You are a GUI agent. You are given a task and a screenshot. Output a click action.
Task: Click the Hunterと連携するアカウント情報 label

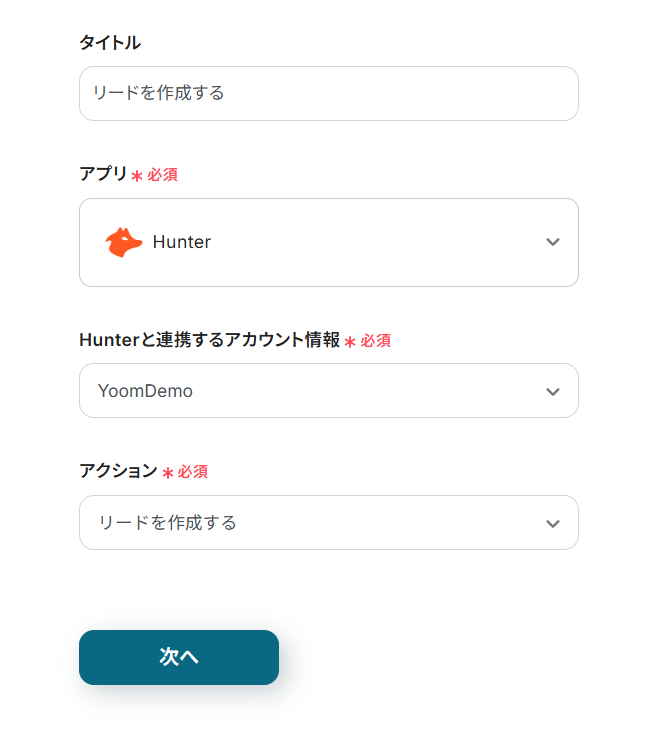[x=209, y=340]
